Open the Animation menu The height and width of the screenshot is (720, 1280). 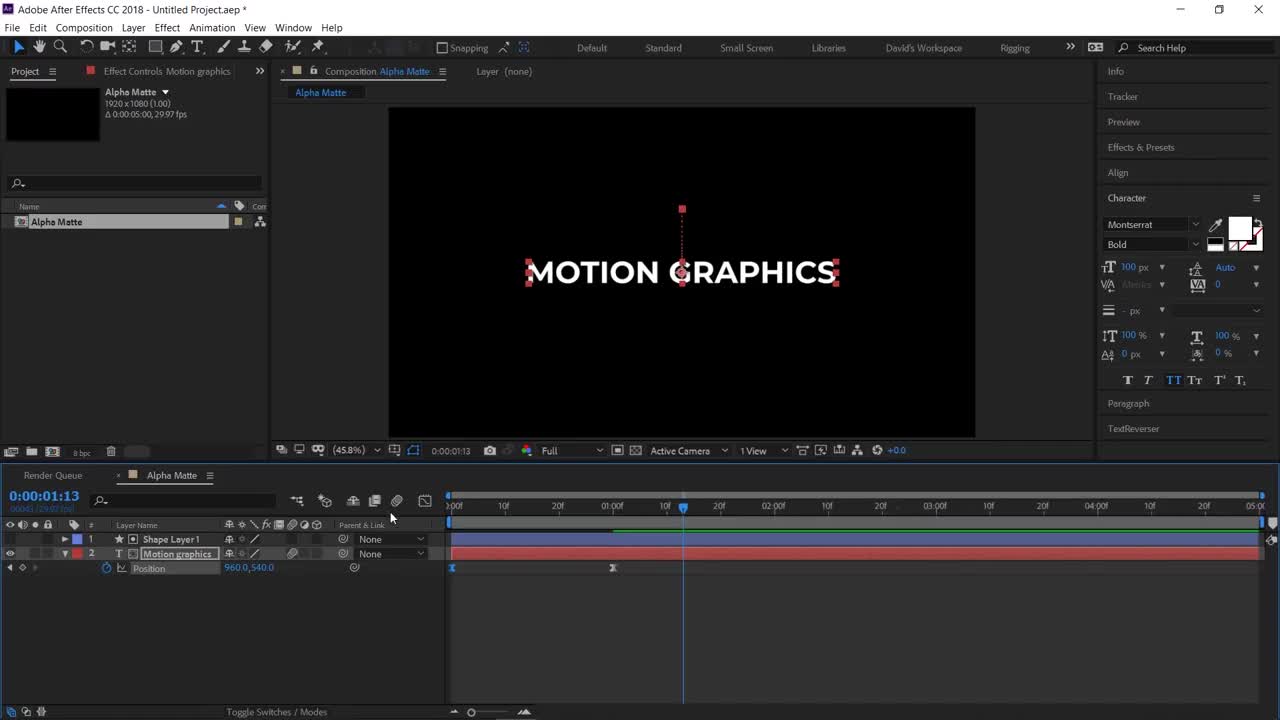pyautogui.click(x=212, y=27)
